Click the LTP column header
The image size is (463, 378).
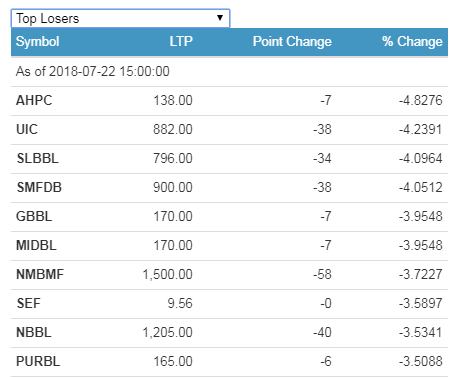pos(181,42)
